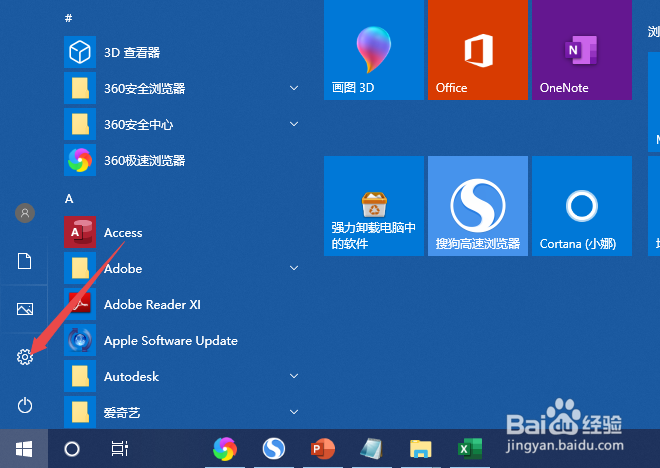This screenshot has width=660, height=468.
Task: Expand the 爱奇艺 folder chevron
Action: click(x=294, y=412)
